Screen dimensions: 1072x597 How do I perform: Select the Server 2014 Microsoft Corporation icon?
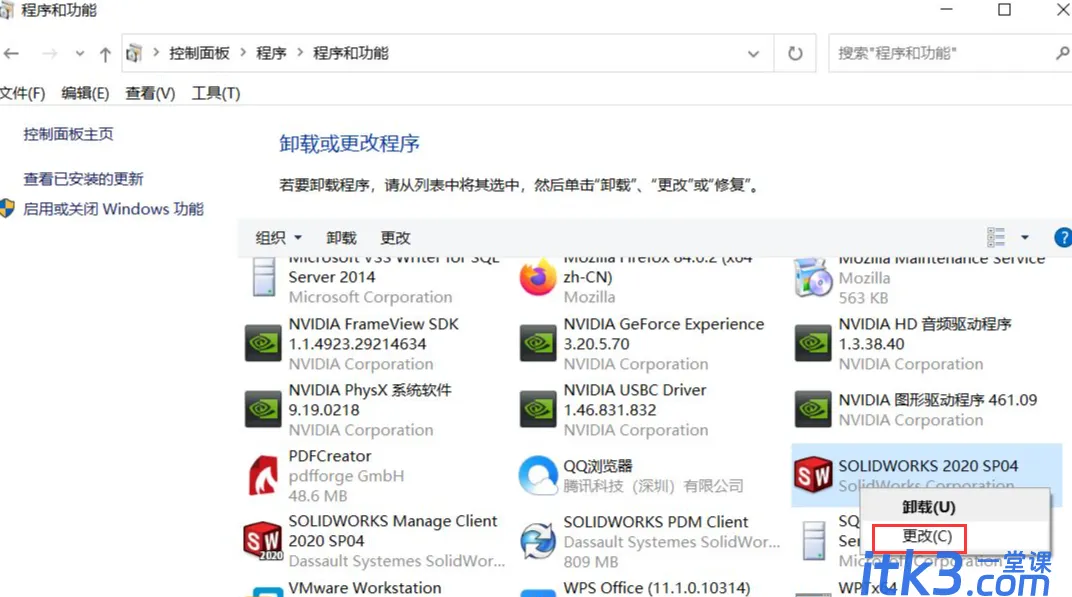click(x=264, y=276)
